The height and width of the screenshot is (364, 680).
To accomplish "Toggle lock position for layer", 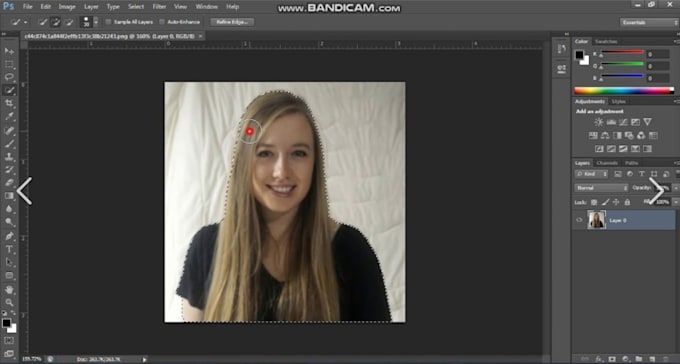I will tap(616, 202).
